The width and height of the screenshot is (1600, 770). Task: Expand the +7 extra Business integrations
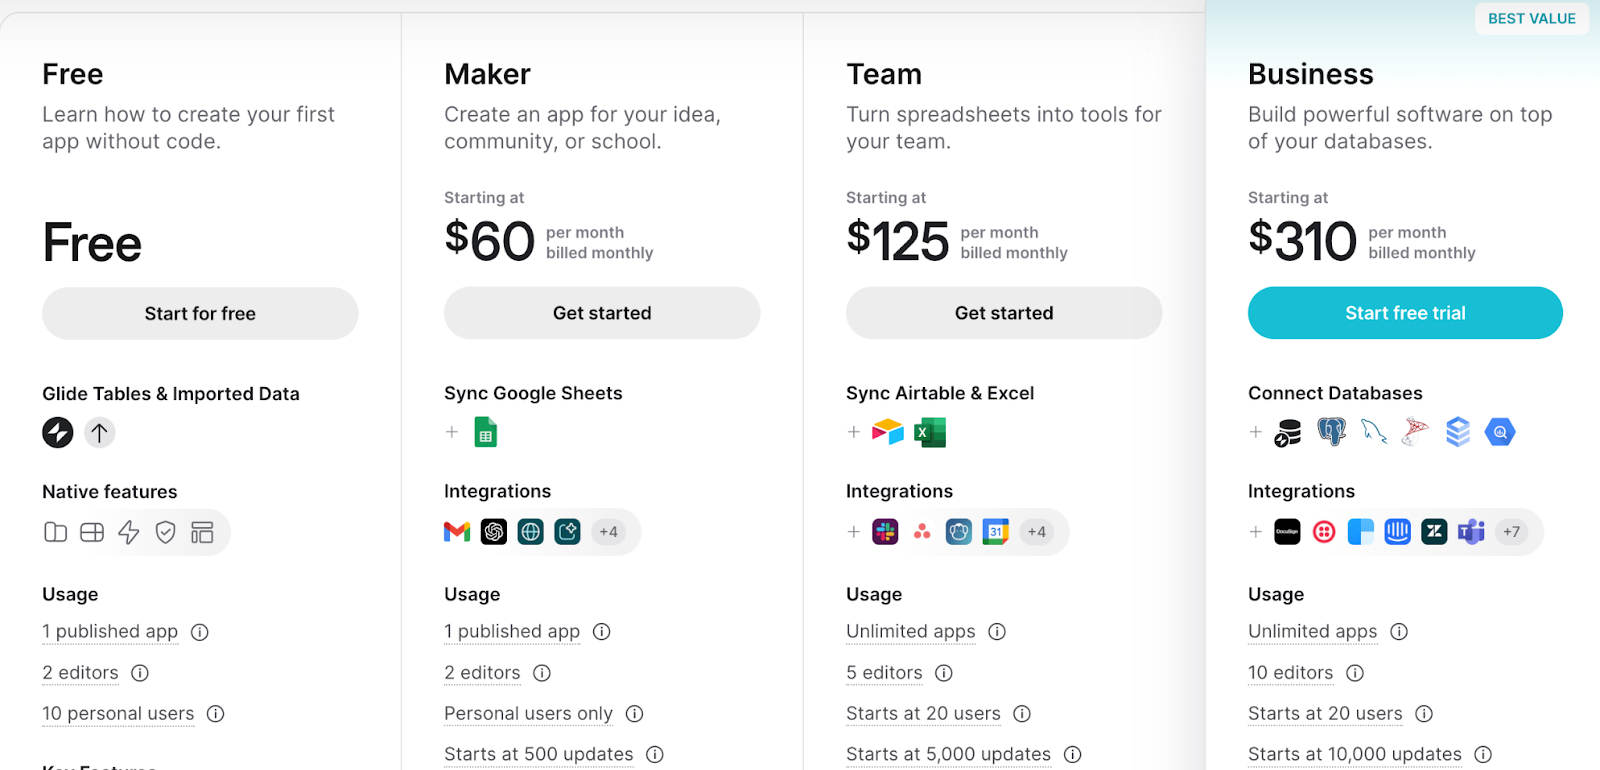point(1511,531)
